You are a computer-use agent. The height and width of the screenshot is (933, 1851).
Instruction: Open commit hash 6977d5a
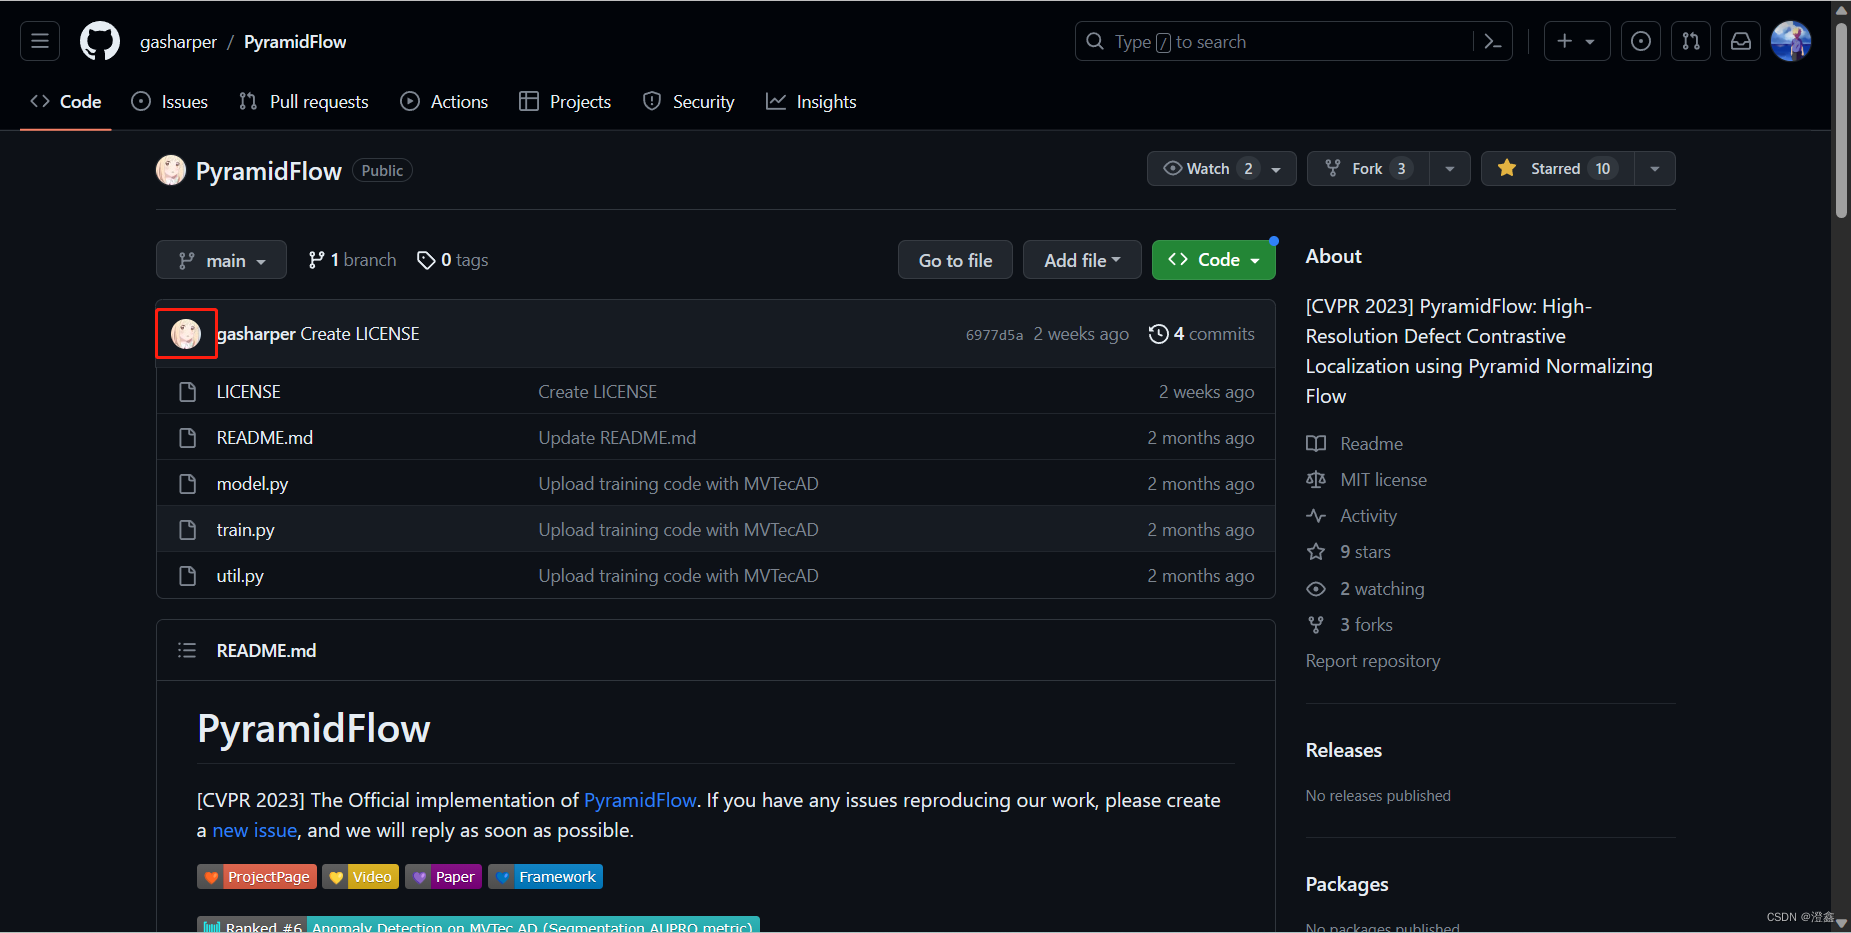(994, 335)
